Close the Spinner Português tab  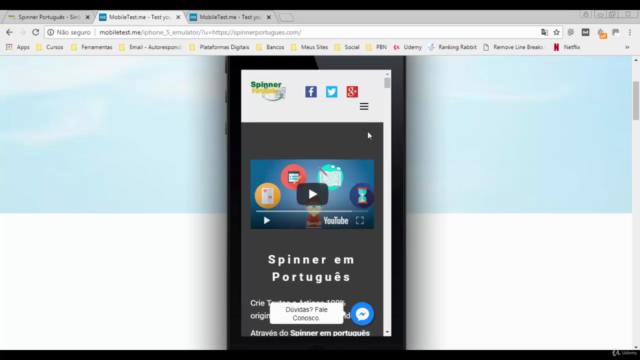(x=87, y=17)
